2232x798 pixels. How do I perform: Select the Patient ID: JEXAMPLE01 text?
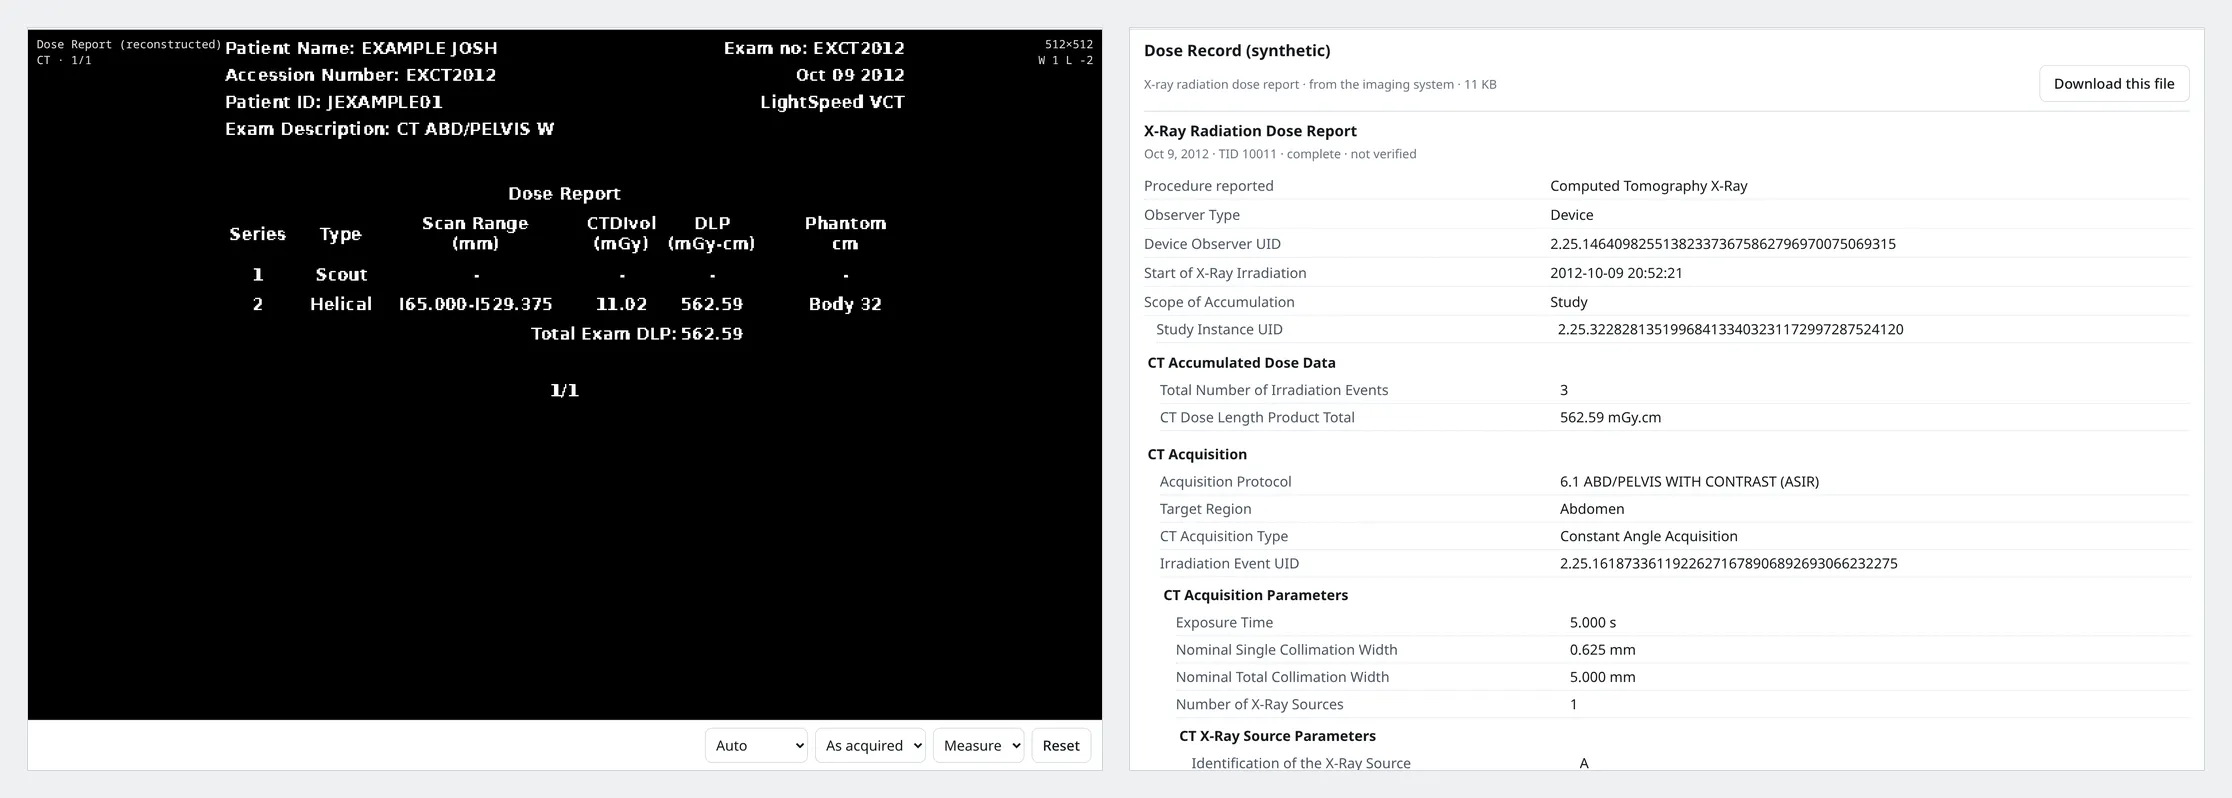pos(333,102)
